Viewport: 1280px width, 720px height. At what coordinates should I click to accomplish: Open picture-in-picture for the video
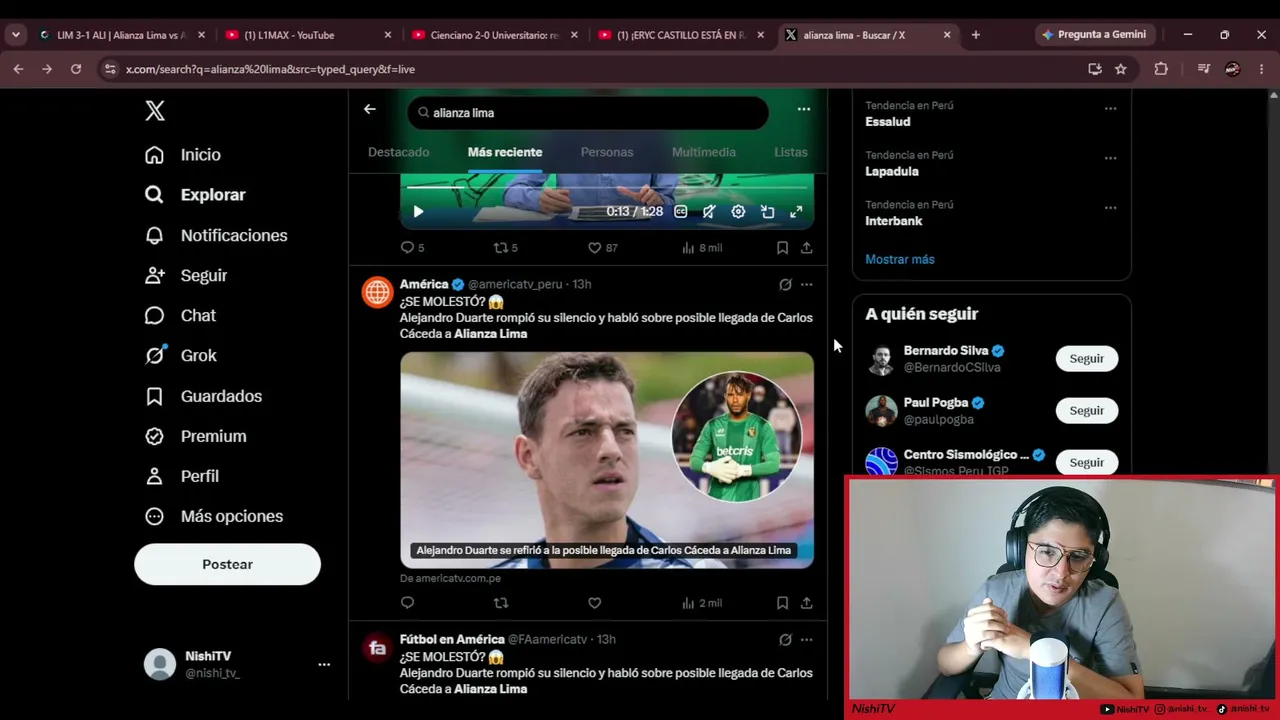[x=767, y=212]
